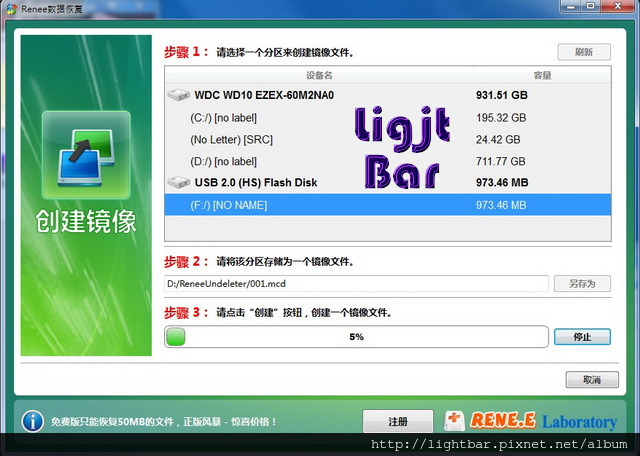
Task: Click the 容量 column header
Action: pos(542,76)
